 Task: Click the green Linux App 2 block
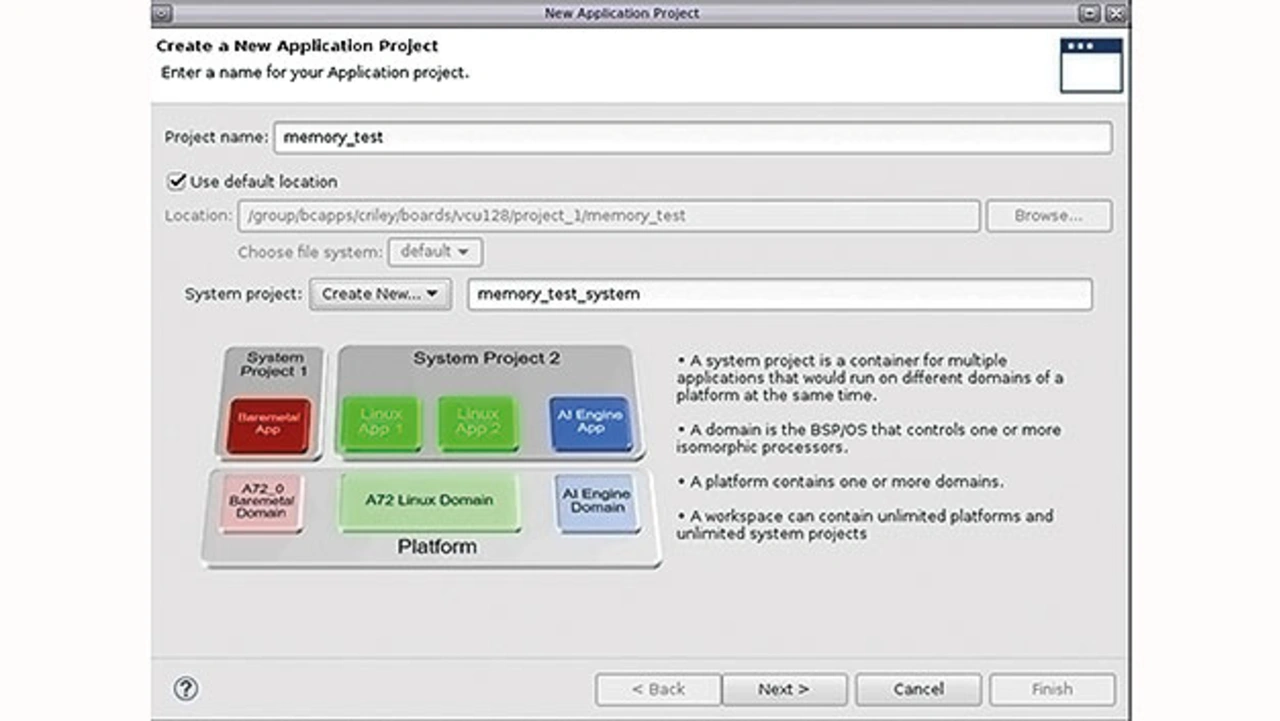point(477,423)
